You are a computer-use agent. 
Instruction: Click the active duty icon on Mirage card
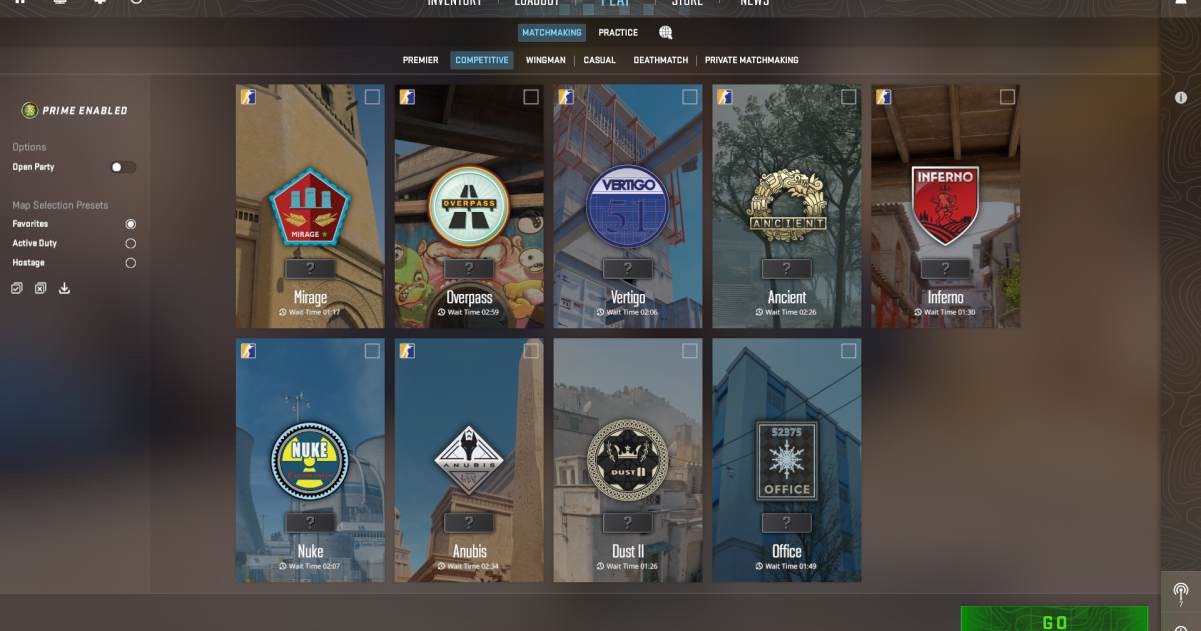pos(248,97)
